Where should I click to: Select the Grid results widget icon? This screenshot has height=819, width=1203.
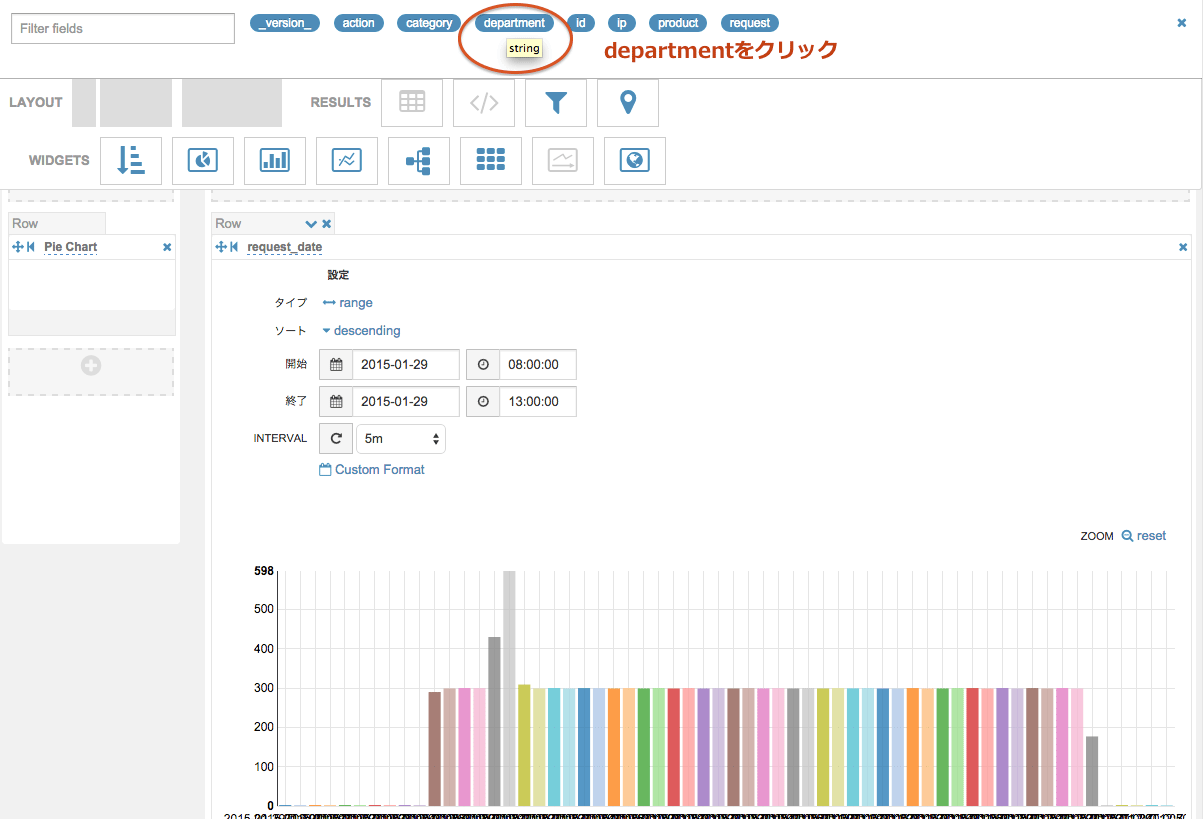click(x=412, y=102)
